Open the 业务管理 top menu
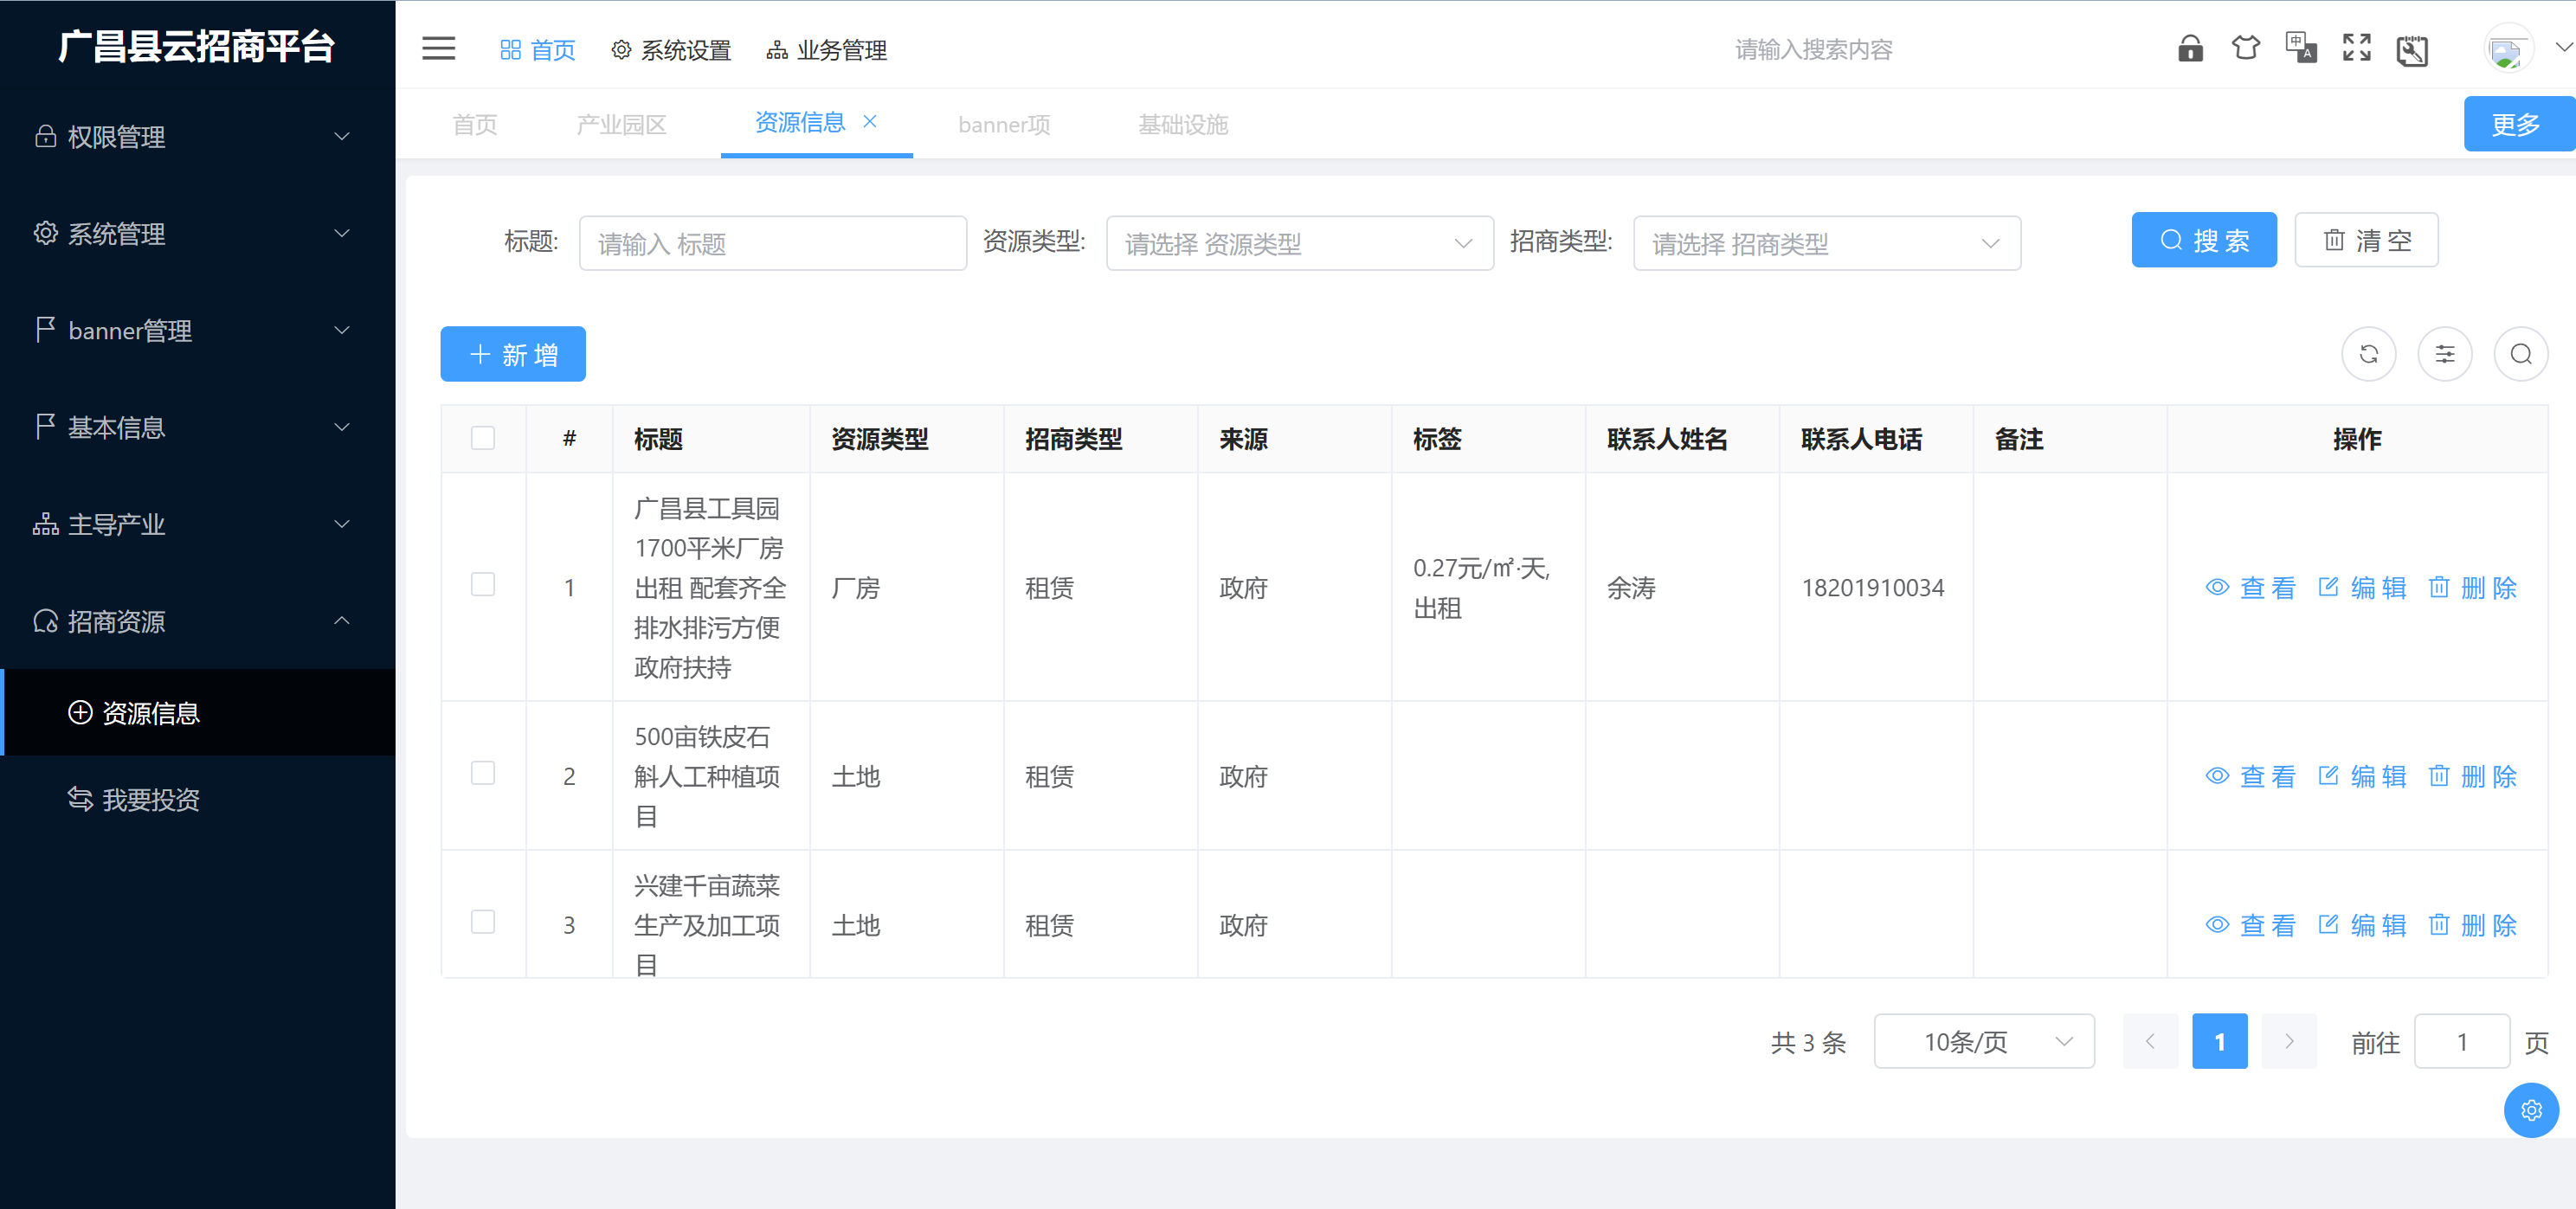The width and height of the screenshot is (2576, 1209). point(827,50)
